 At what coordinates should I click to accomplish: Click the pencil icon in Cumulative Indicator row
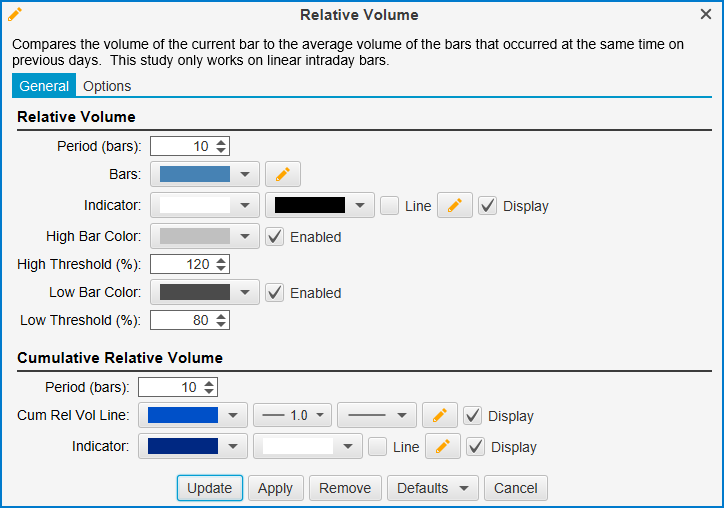pos(442,447)
